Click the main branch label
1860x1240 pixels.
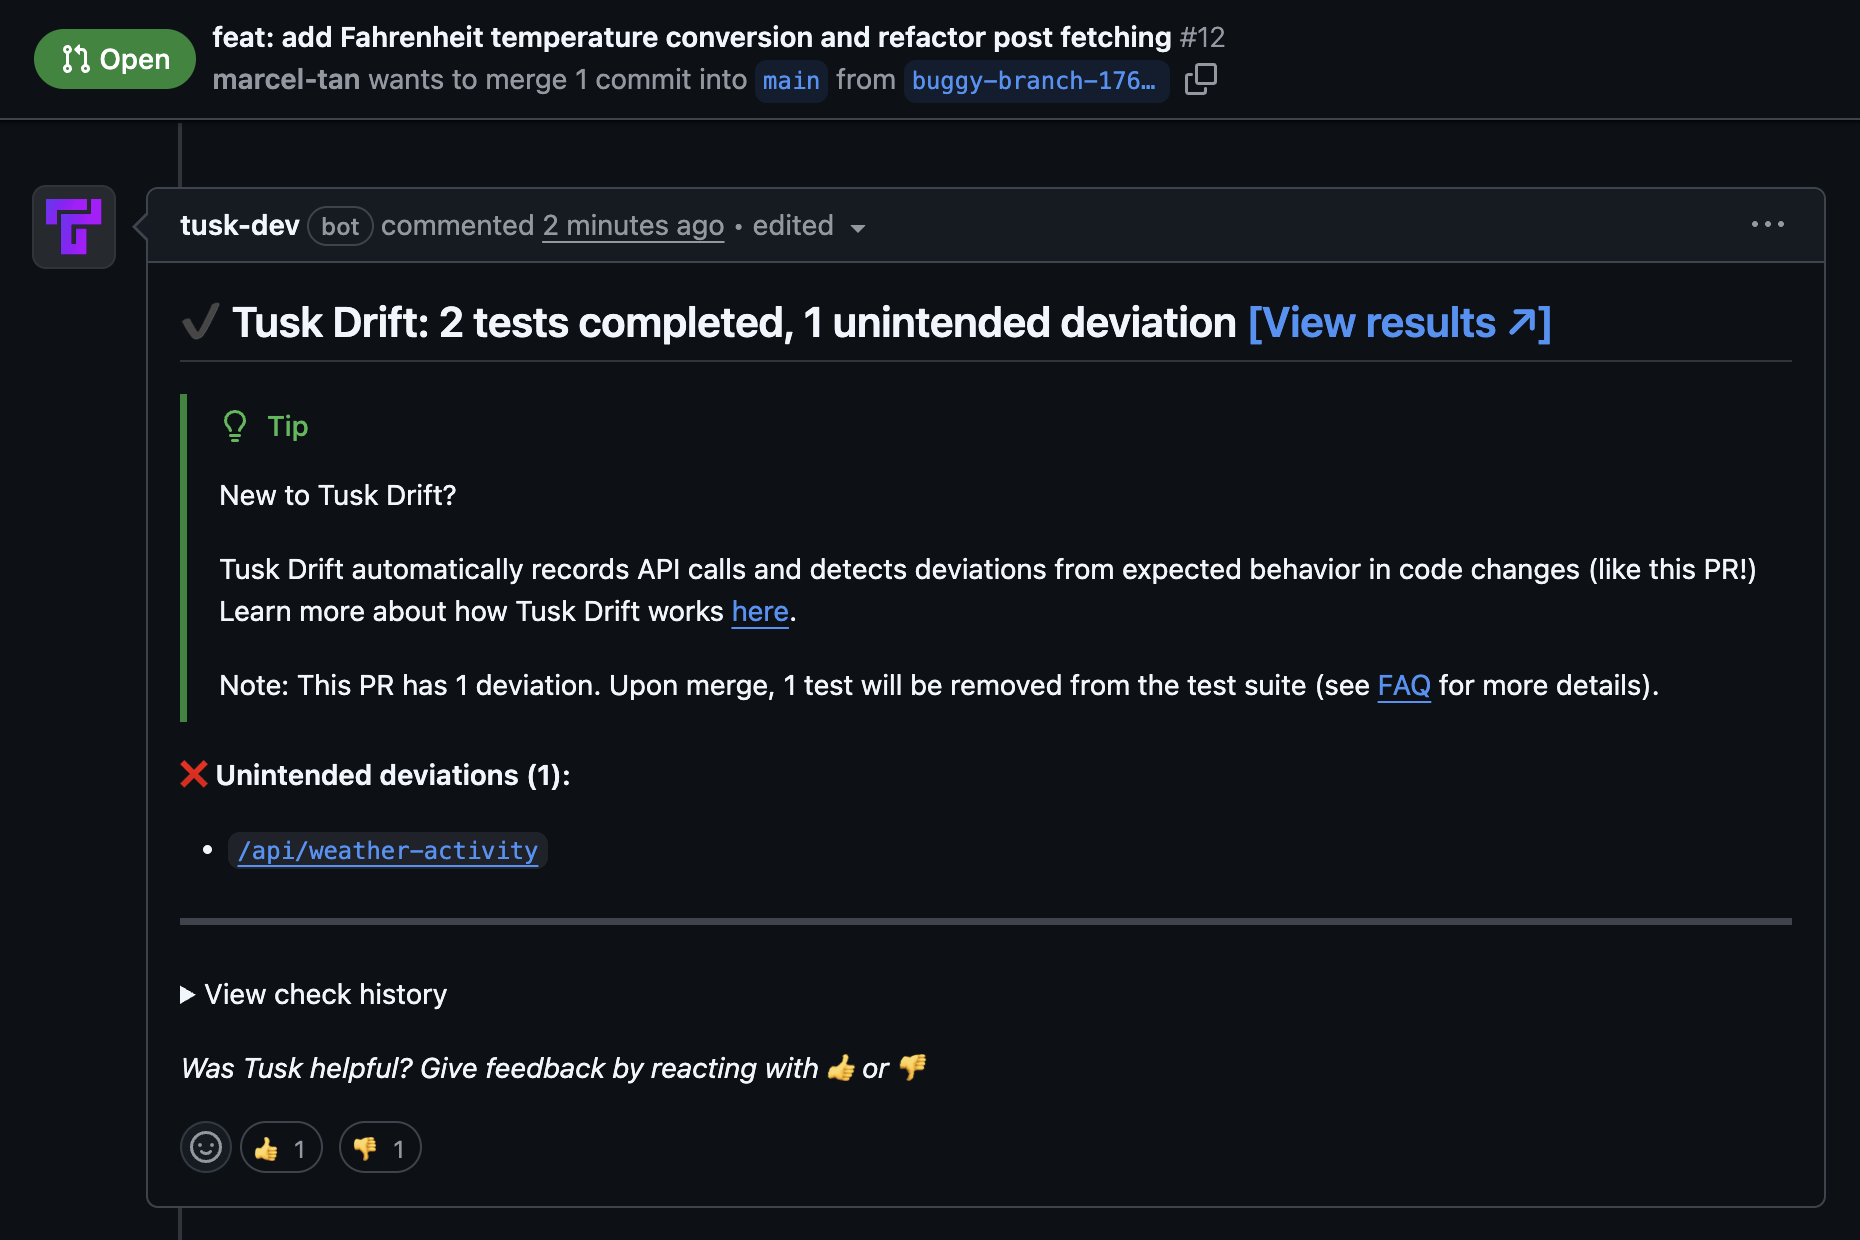pyautogui.click(x=791, y=81)
